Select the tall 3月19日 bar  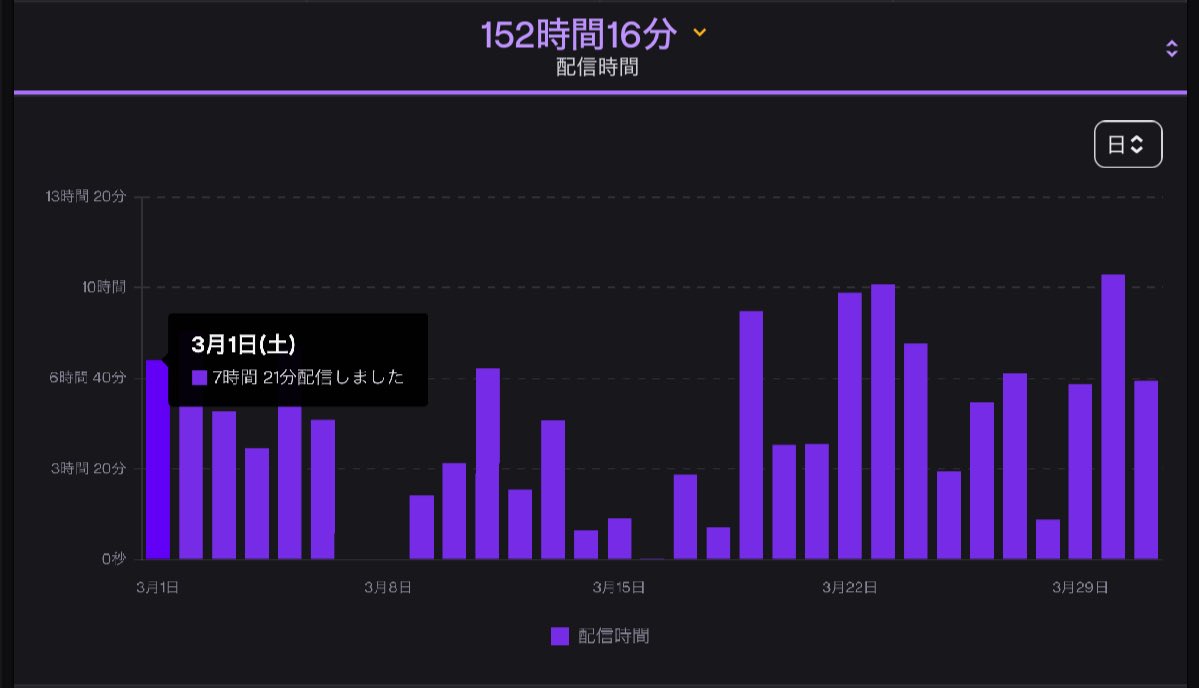coord(751,435)
